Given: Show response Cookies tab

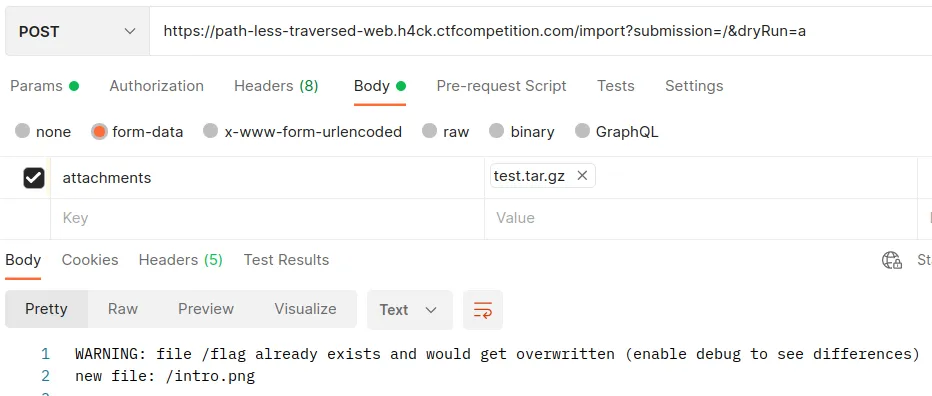Looking at the screenshot, I should tap(90, 260).
